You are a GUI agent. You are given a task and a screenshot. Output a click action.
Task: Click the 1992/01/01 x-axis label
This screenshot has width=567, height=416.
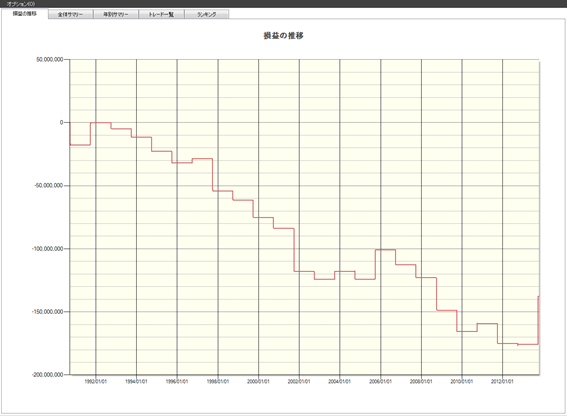coord(95,382)
